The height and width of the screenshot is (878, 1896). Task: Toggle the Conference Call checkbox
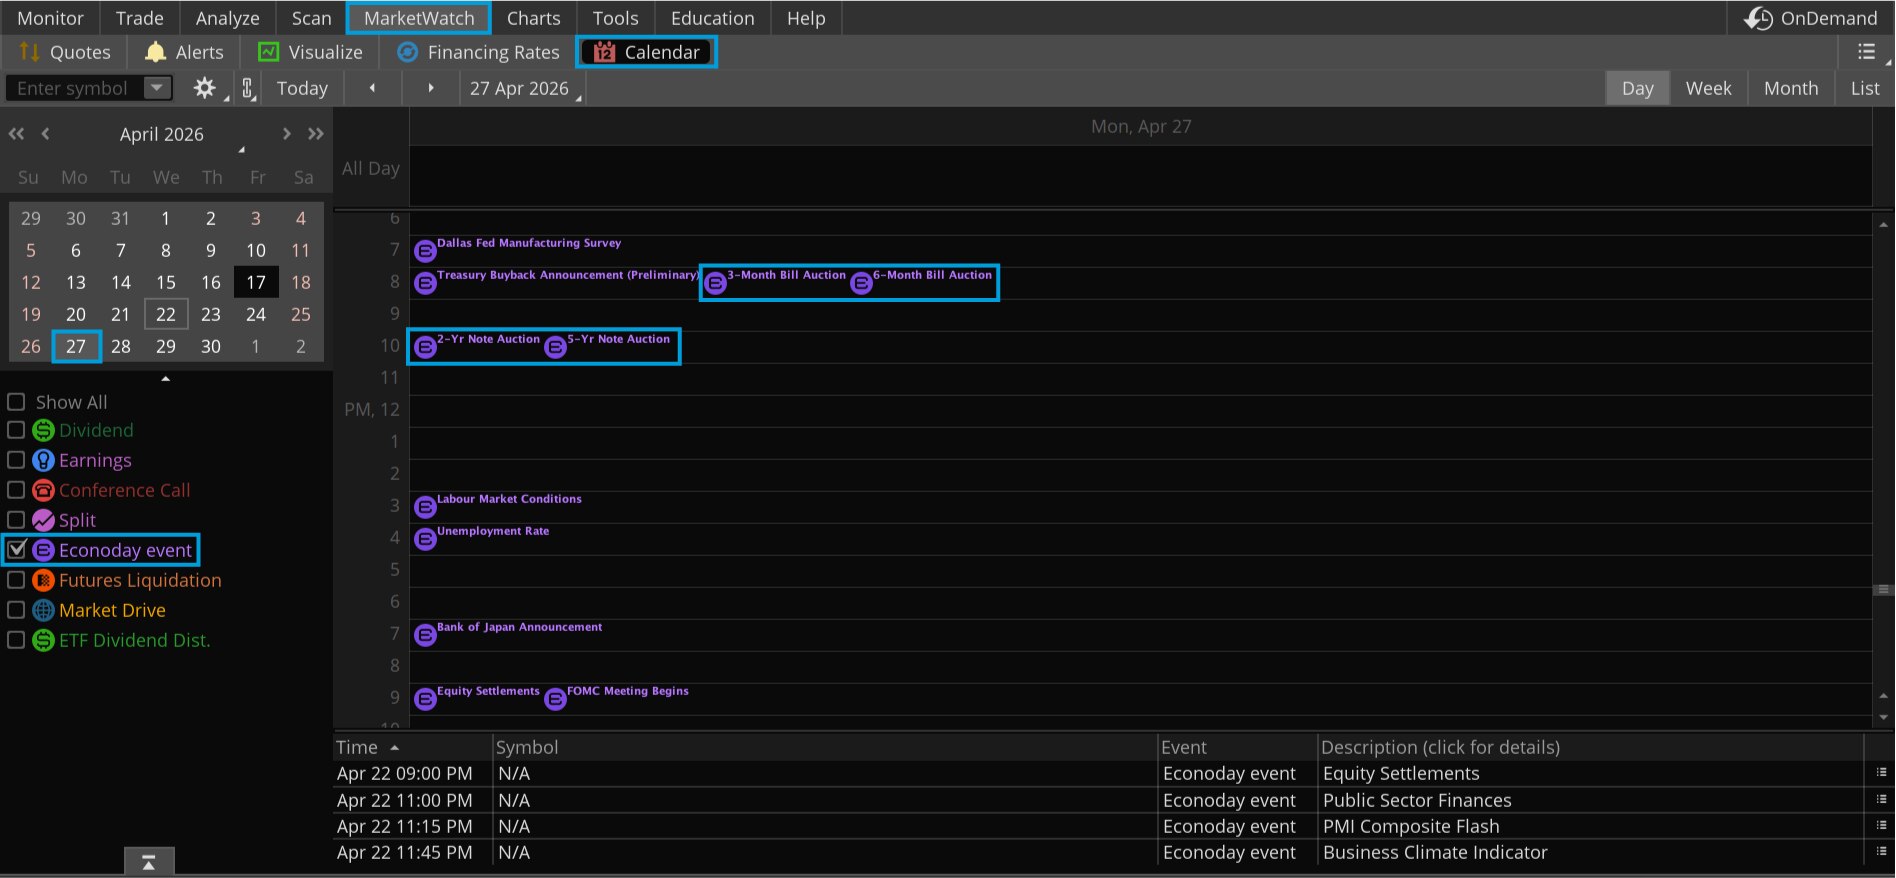16,490
